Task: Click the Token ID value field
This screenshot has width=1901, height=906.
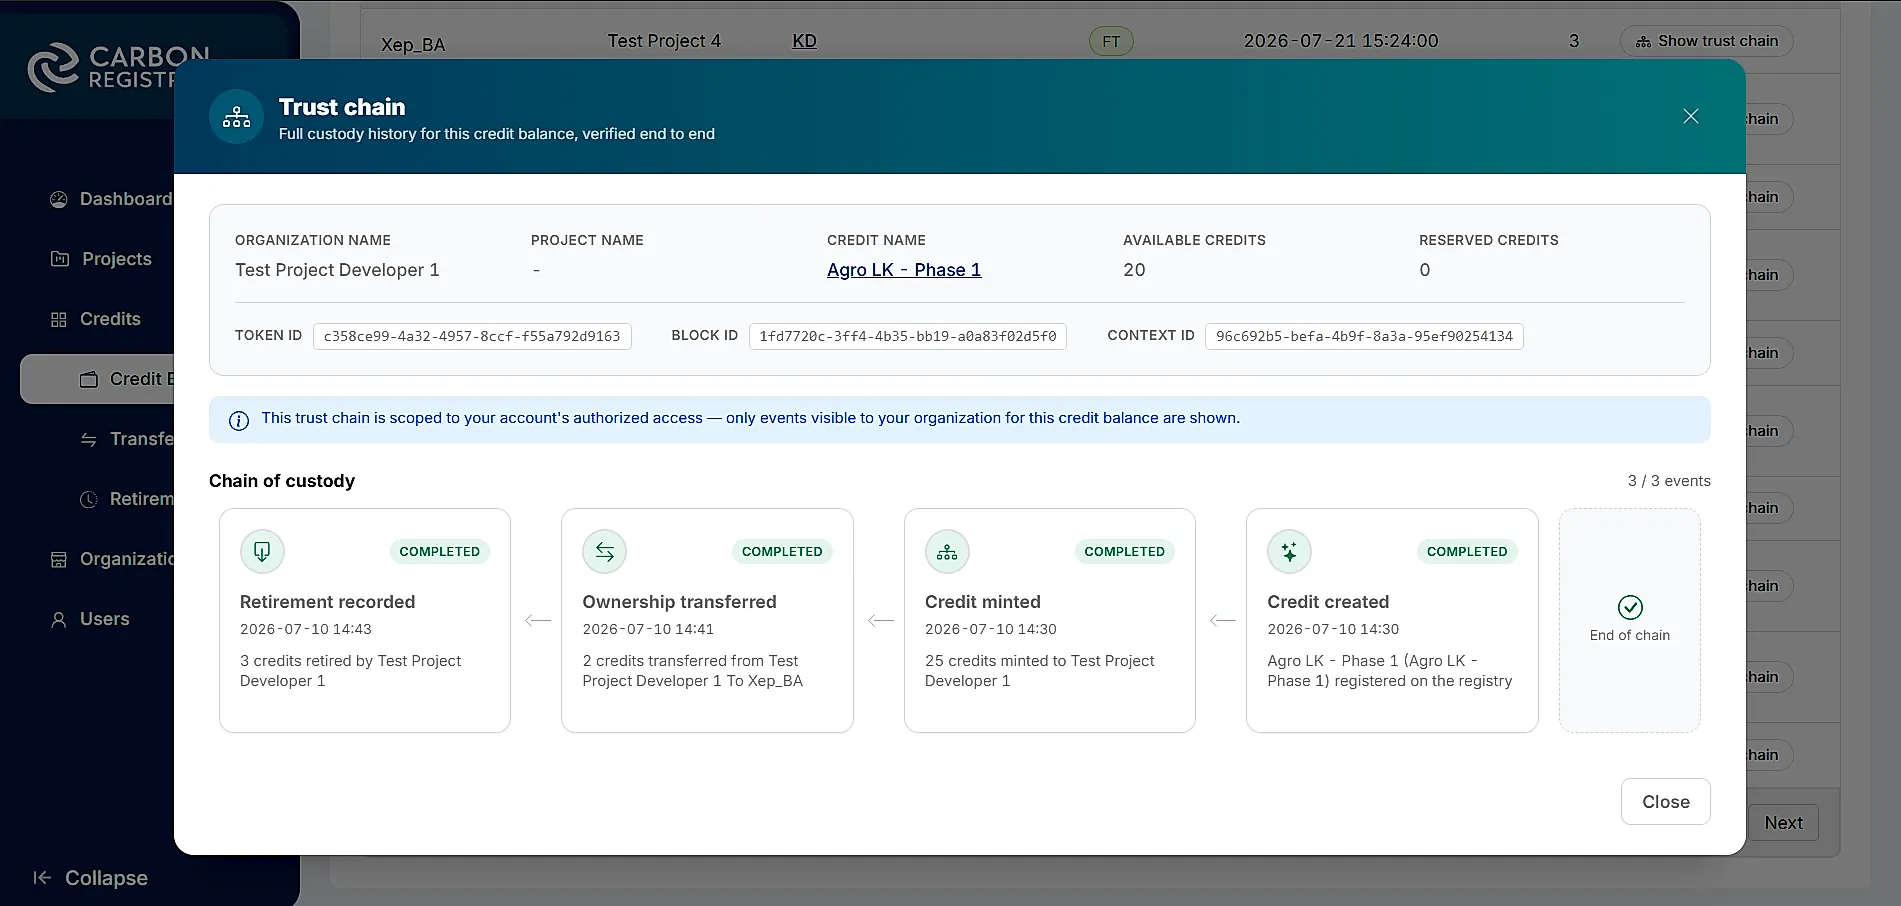Action: point(472,336)
